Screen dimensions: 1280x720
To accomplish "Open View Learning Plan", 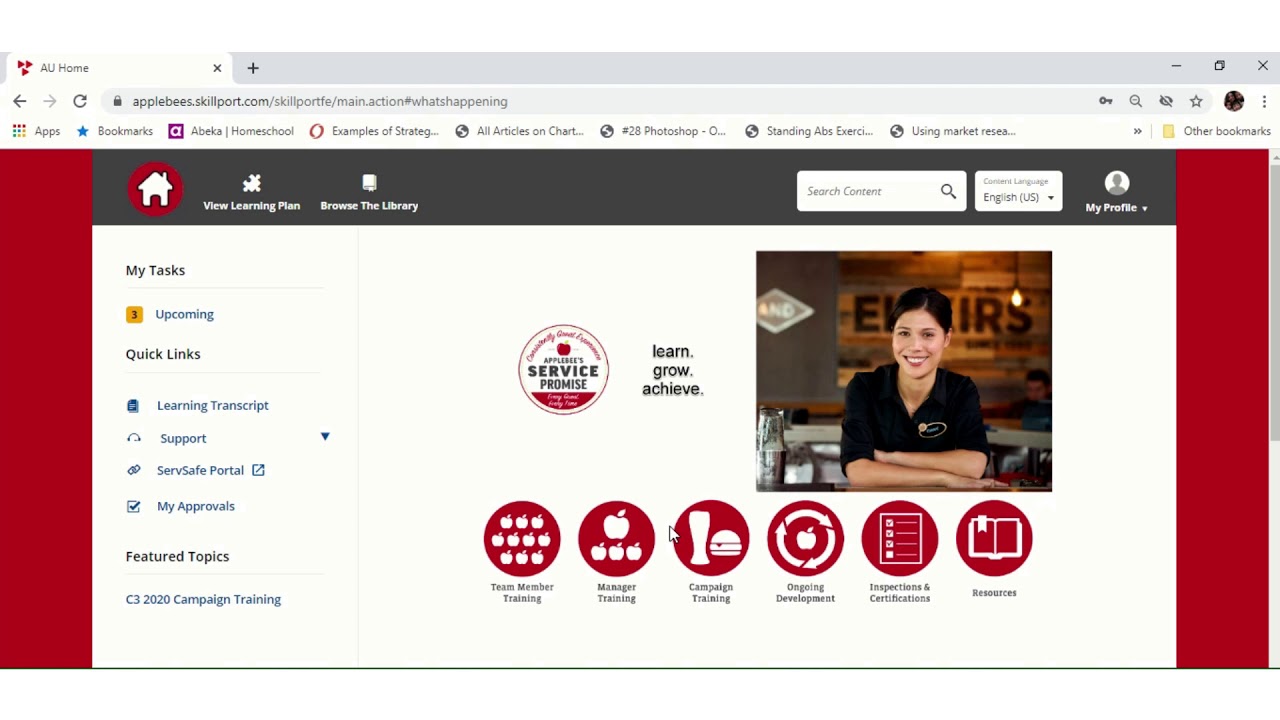I will (251, 192).
